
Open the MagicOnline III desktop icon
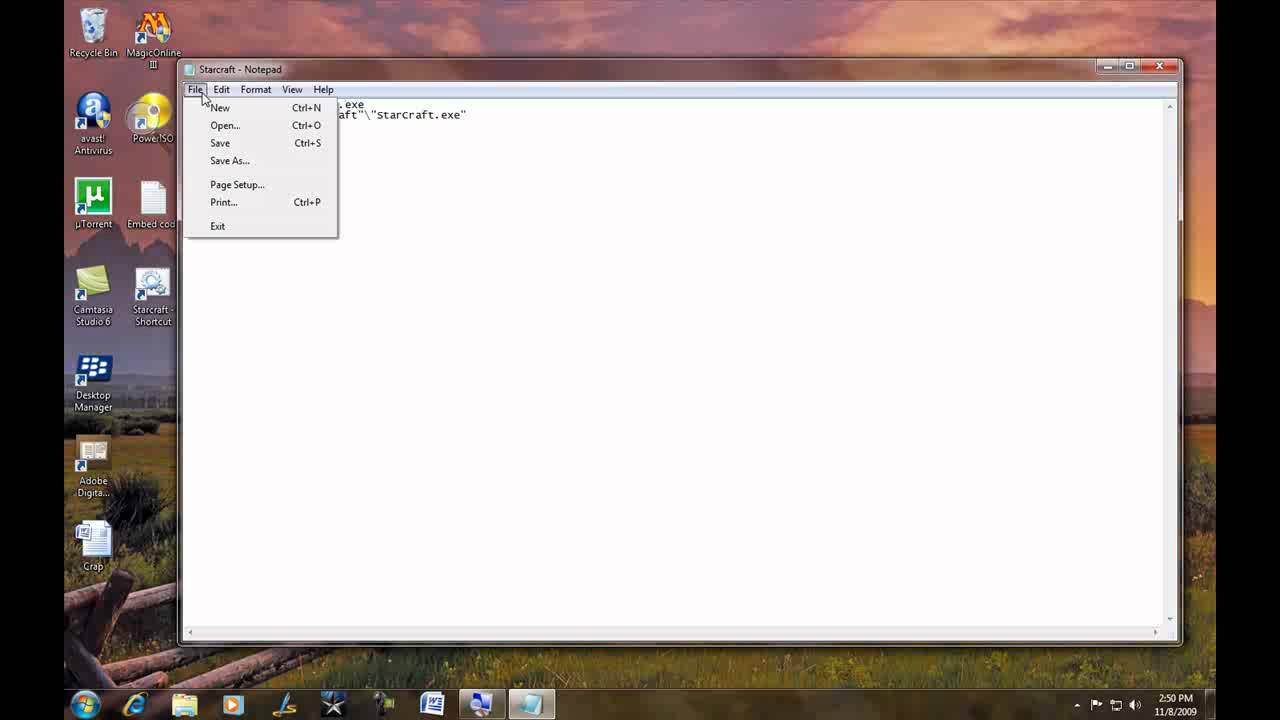pyautogui.click(x=153, y=38)
